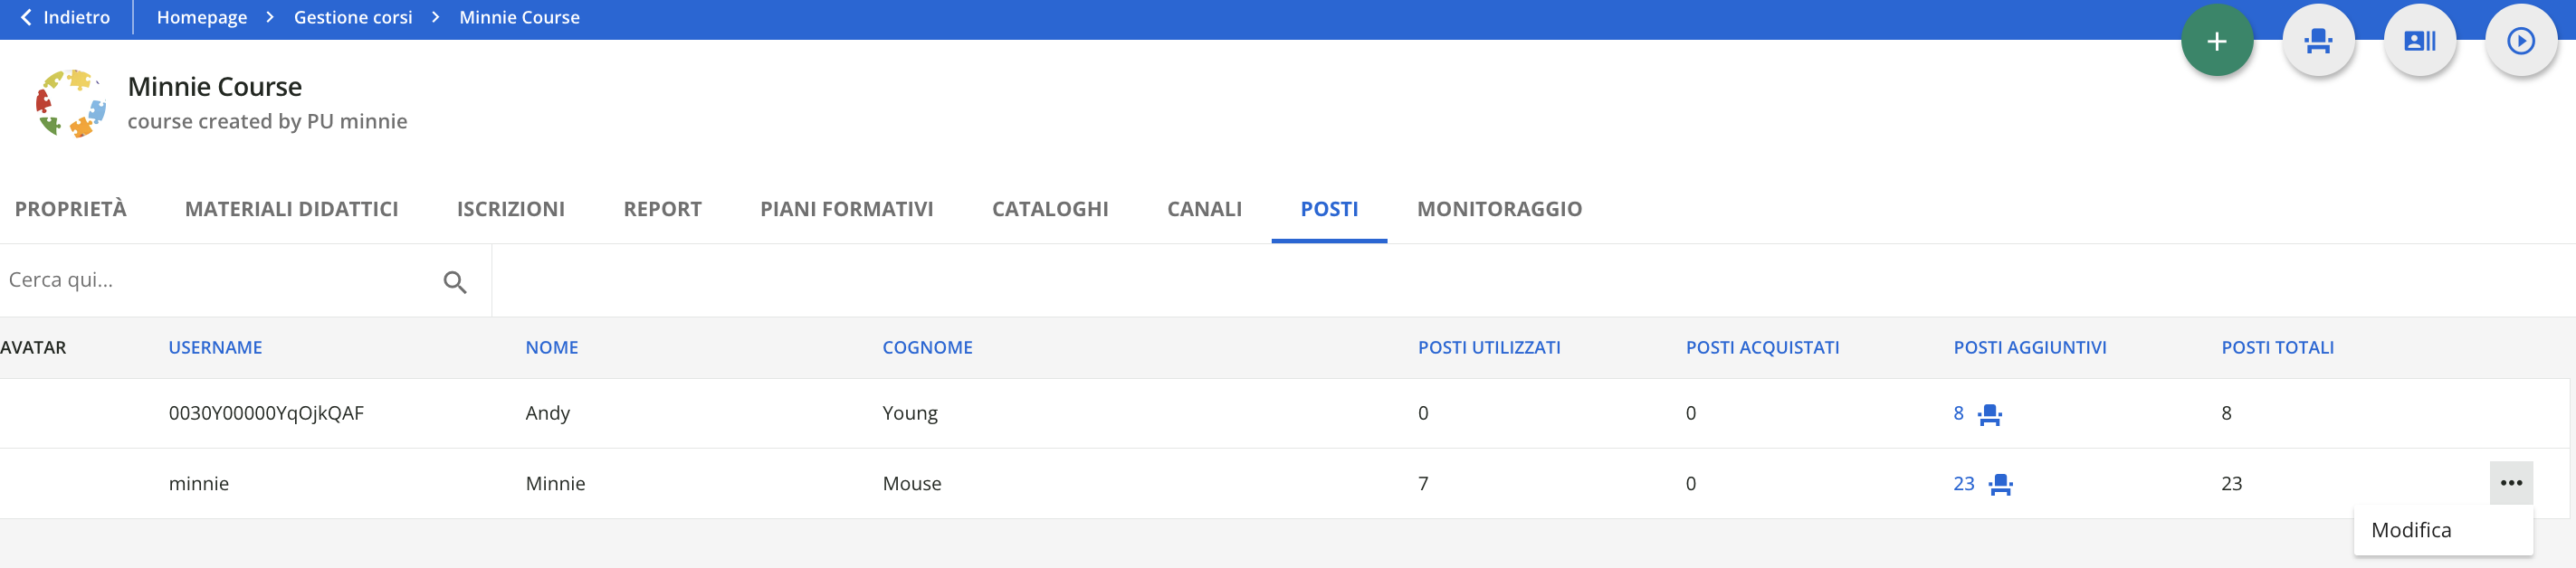Add new seats with the green plus button
This screenshot has width=2576, height=568.
(2215, 40)
